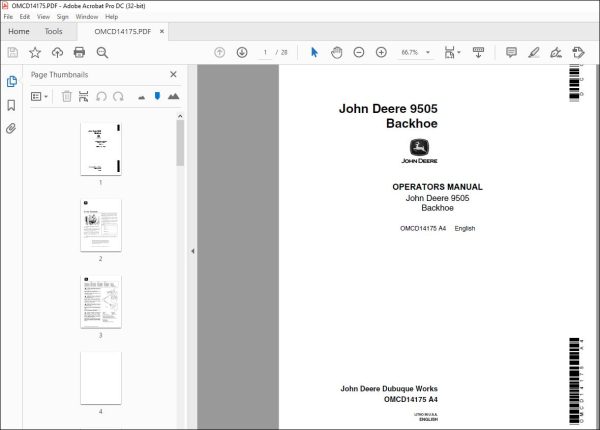This screenshot has width=600, height=430.
Task: Rotate page counterclockwise
Action: pos(101,96)
